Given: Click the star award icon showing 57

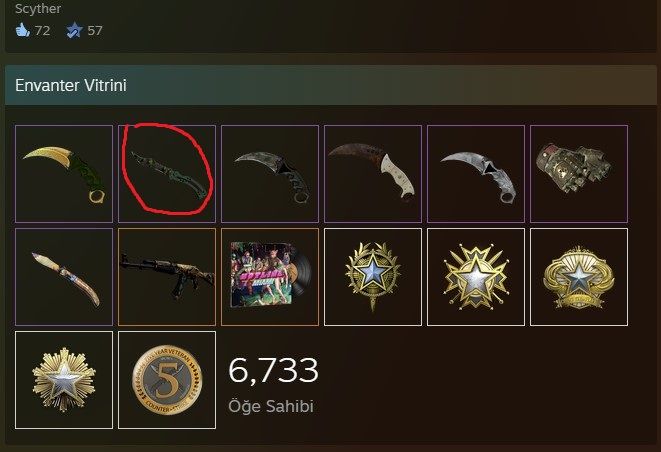Looking at the screenshot, I should [x=74, y=30].
